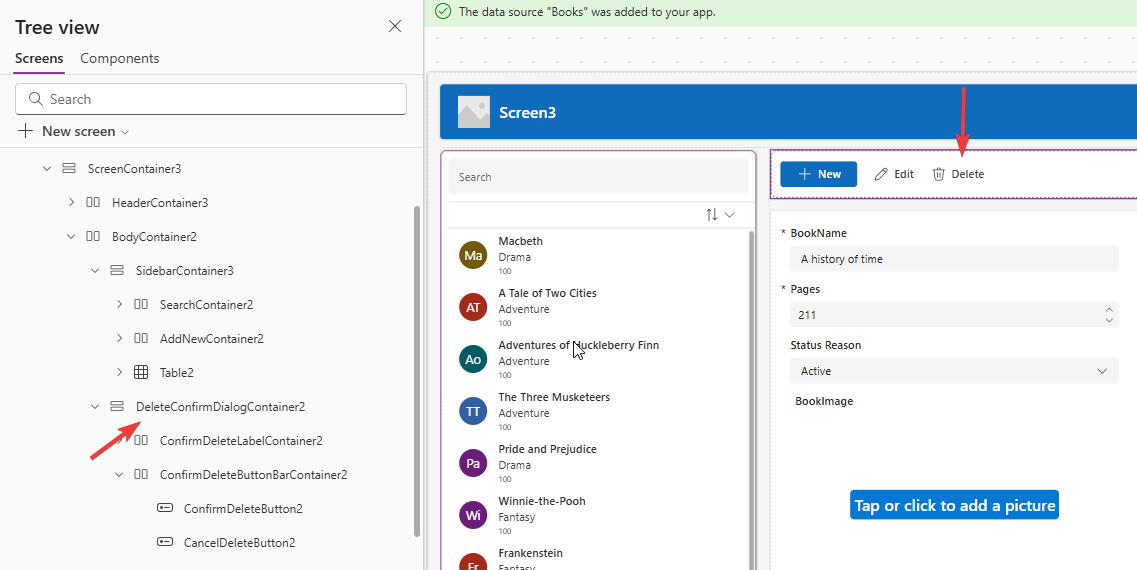Click the Table2 grid icon
Image resolution: width=1137 pixels, height=570 pixels.
[141, 372]
